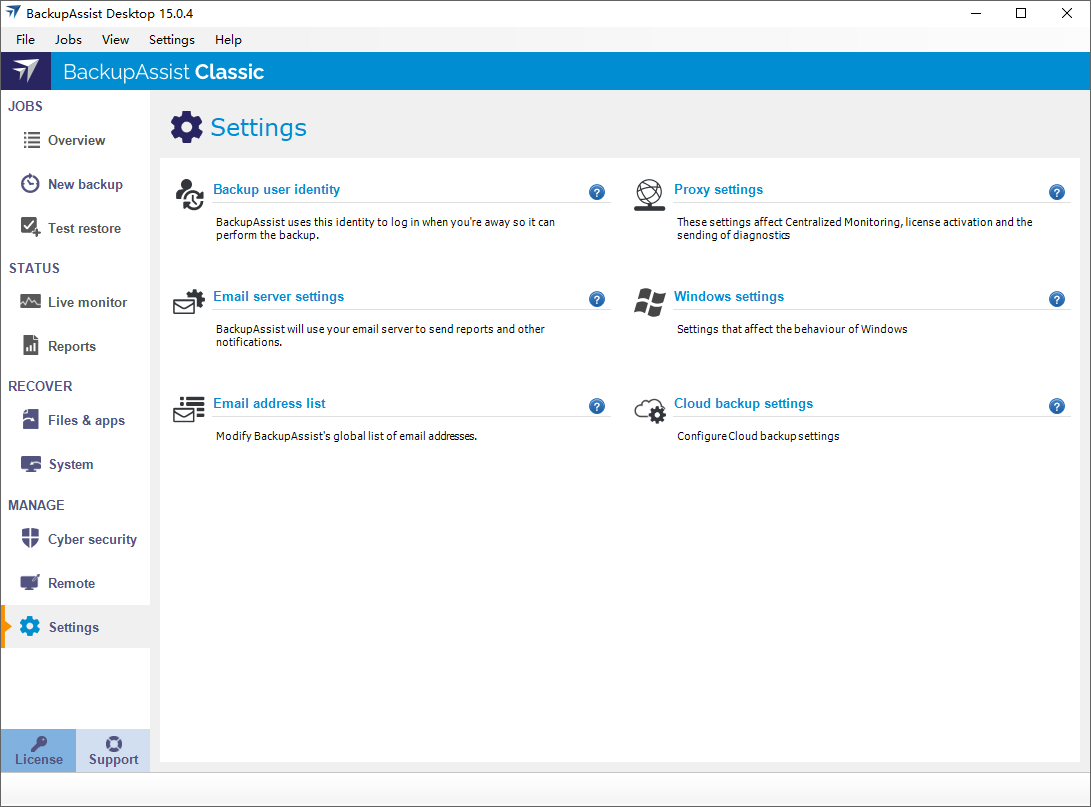
Task: Open help for Cloud backup settings
Action: (x=1057, y=406)
